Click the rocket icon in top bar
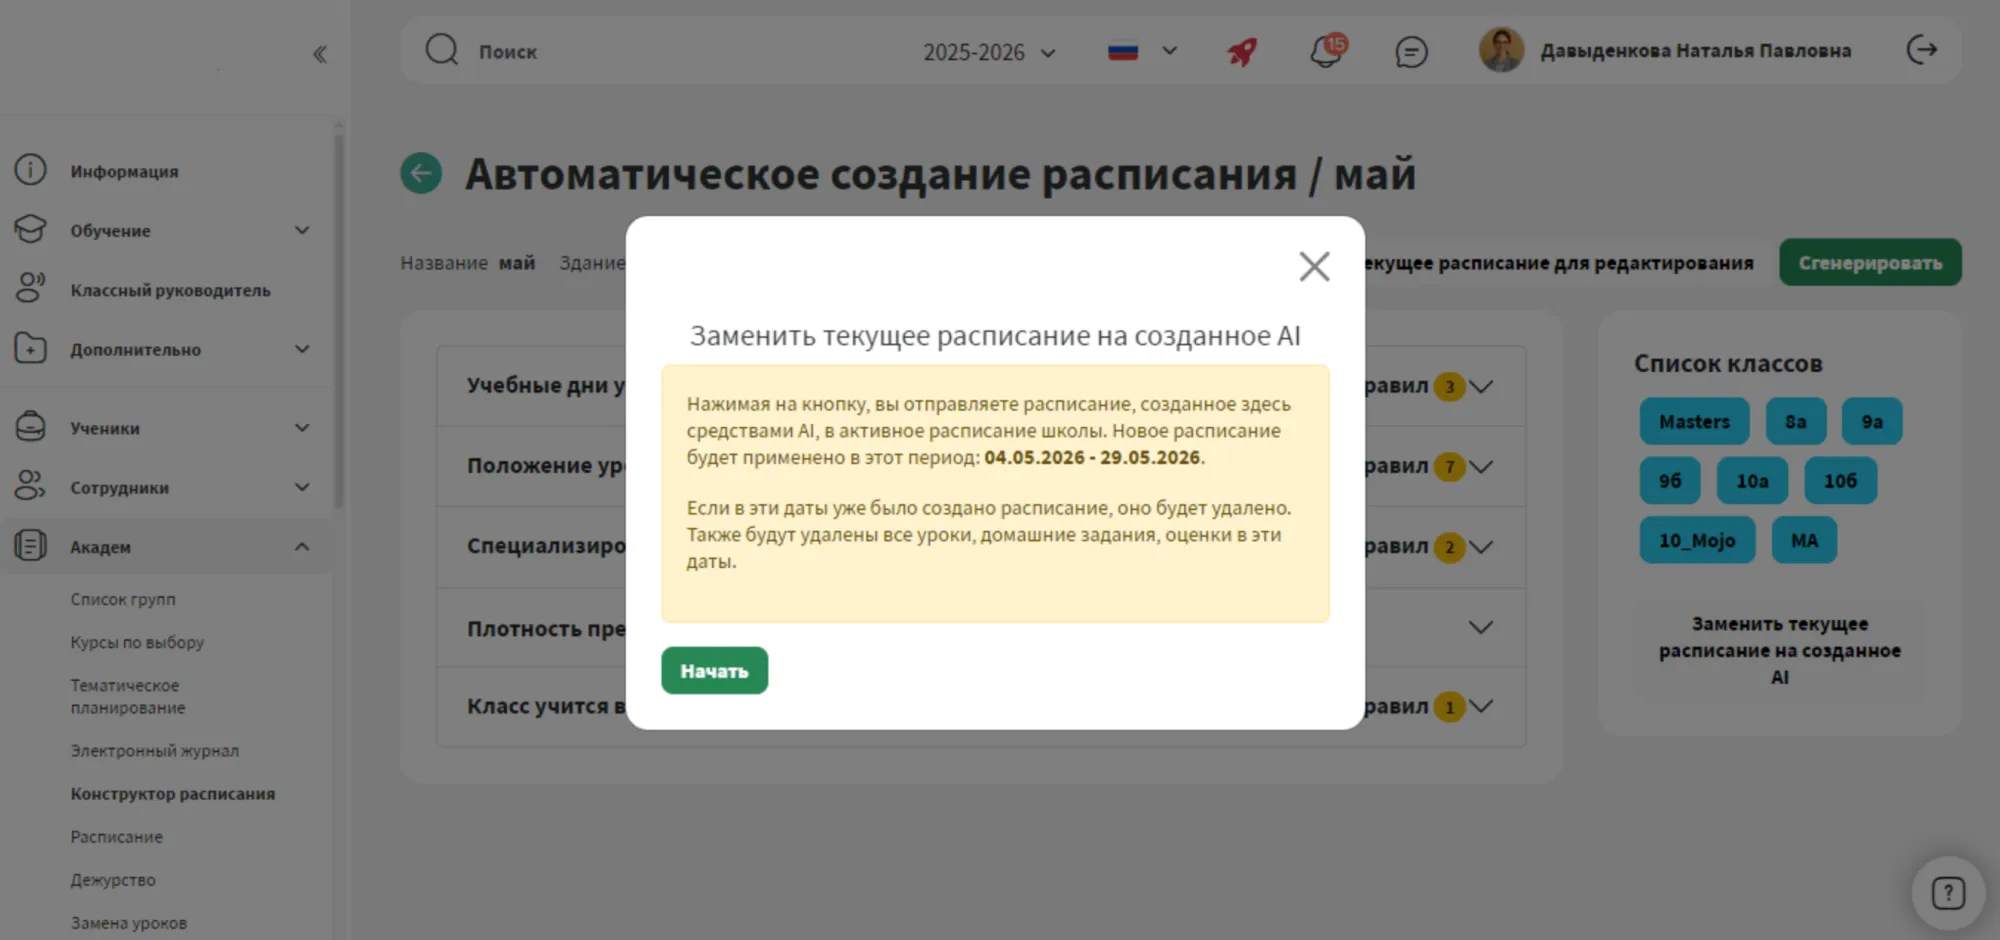This screenshot has height=940, width=2000. tap(1242, 51)
